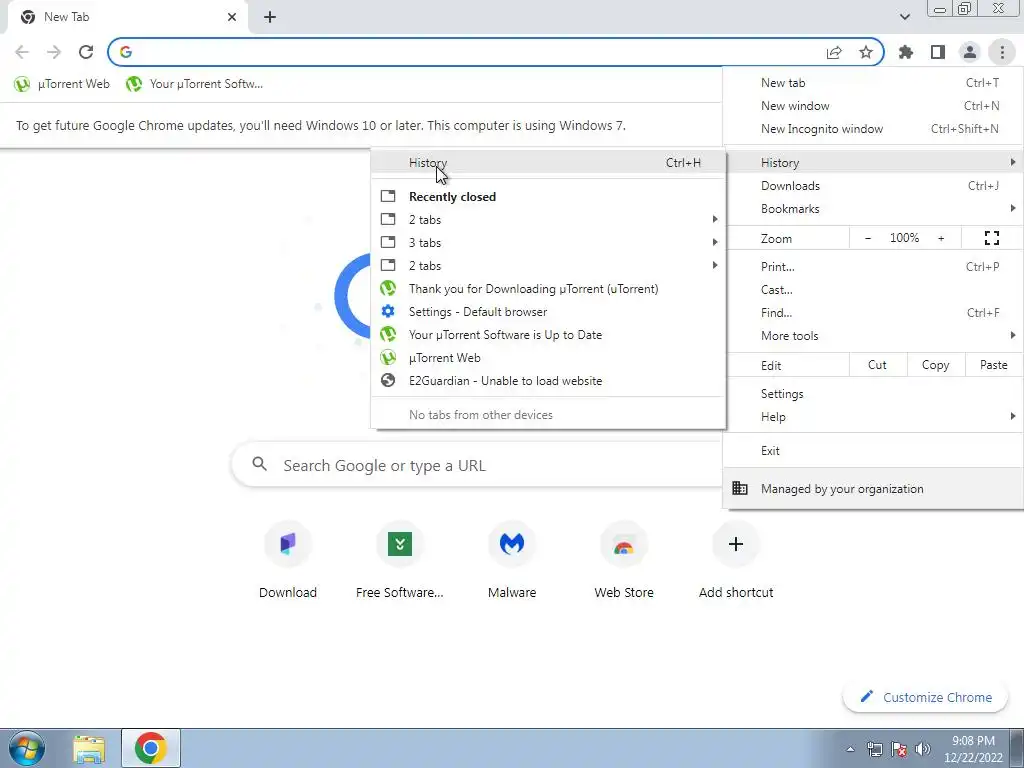The width and height of the screenshot is (1024, 768).
Task: Expand the 3 tabs recently closed group
Action: click(x=549, y=242)
